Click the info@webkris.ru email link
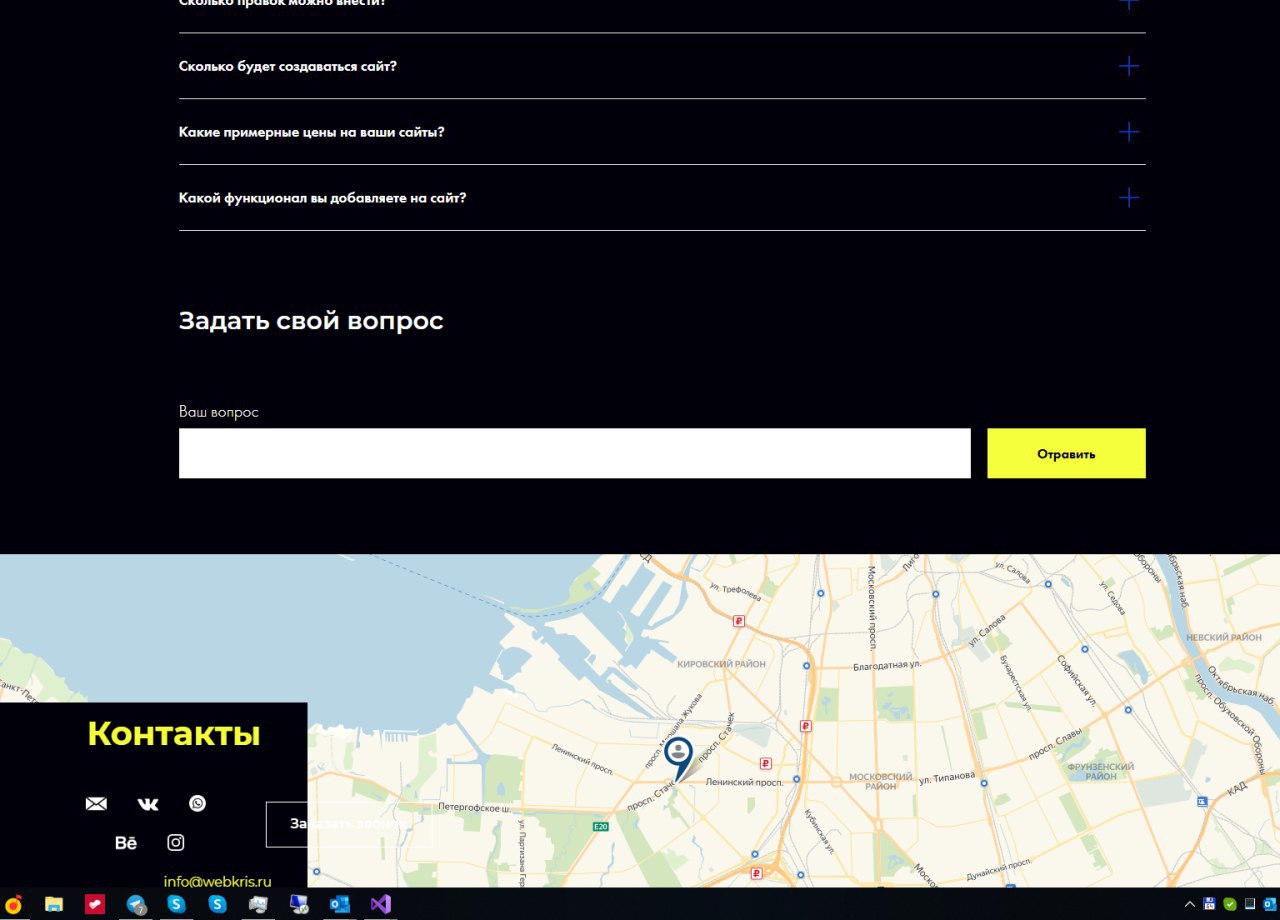This screenshot has height=920, width=1280. [x=218, y=882]
